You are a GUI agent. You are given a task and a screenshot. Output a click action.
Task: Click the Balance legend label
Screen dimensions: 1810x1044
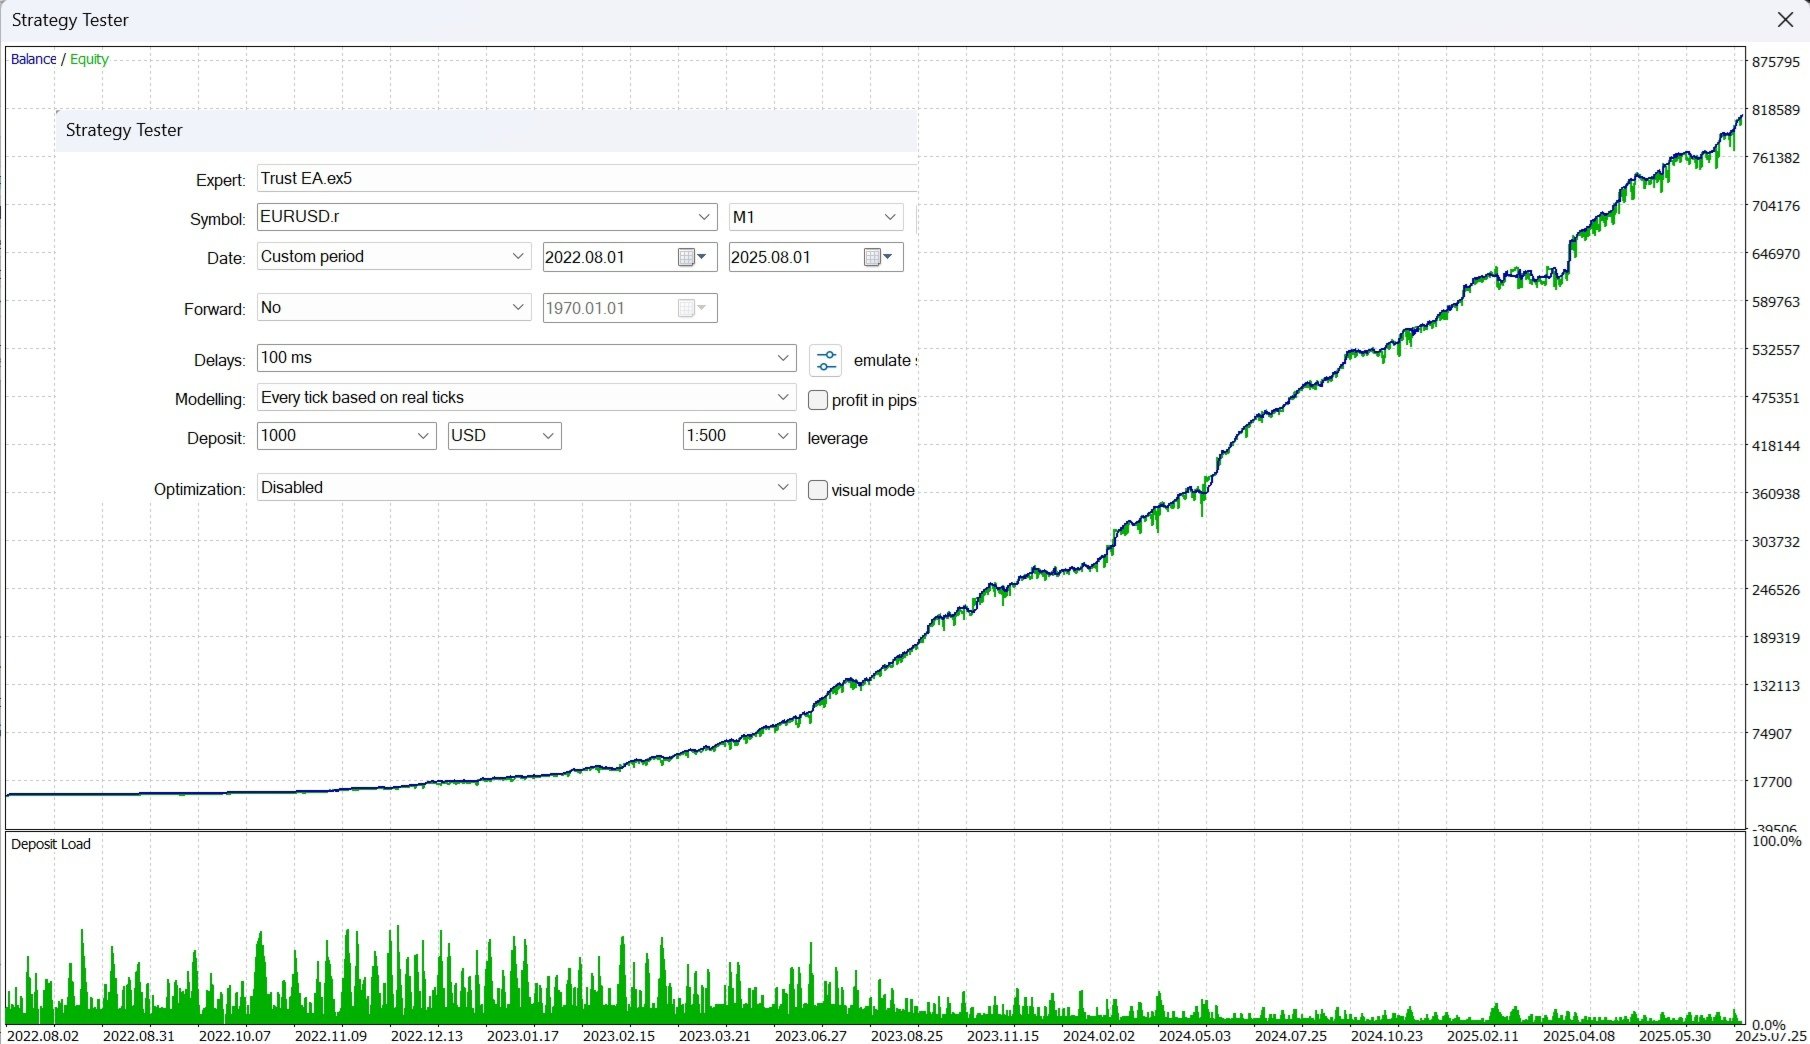pos(33,59)
